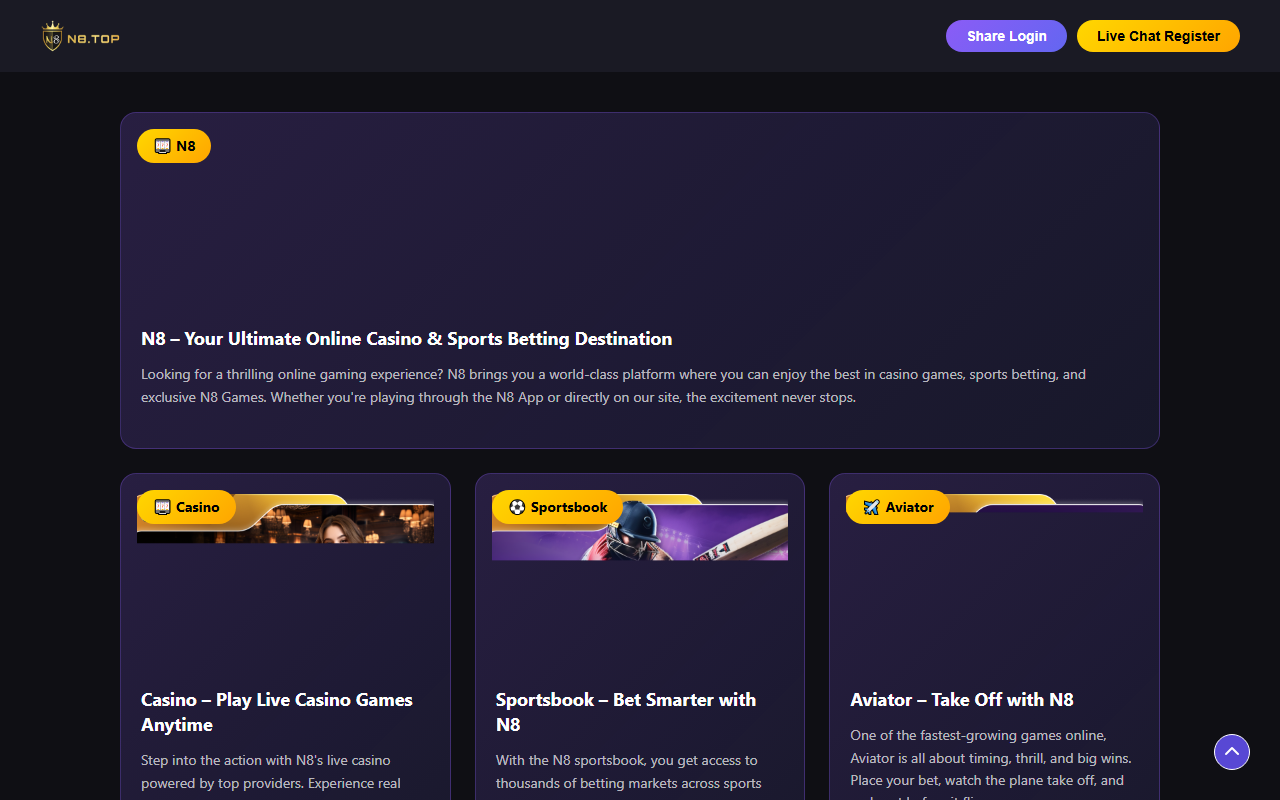Viewport: 1280px width, 800px height.
Task: Click the scroll-to-top arrow button
Action: pyautogui.click(x=1232, y=752)
